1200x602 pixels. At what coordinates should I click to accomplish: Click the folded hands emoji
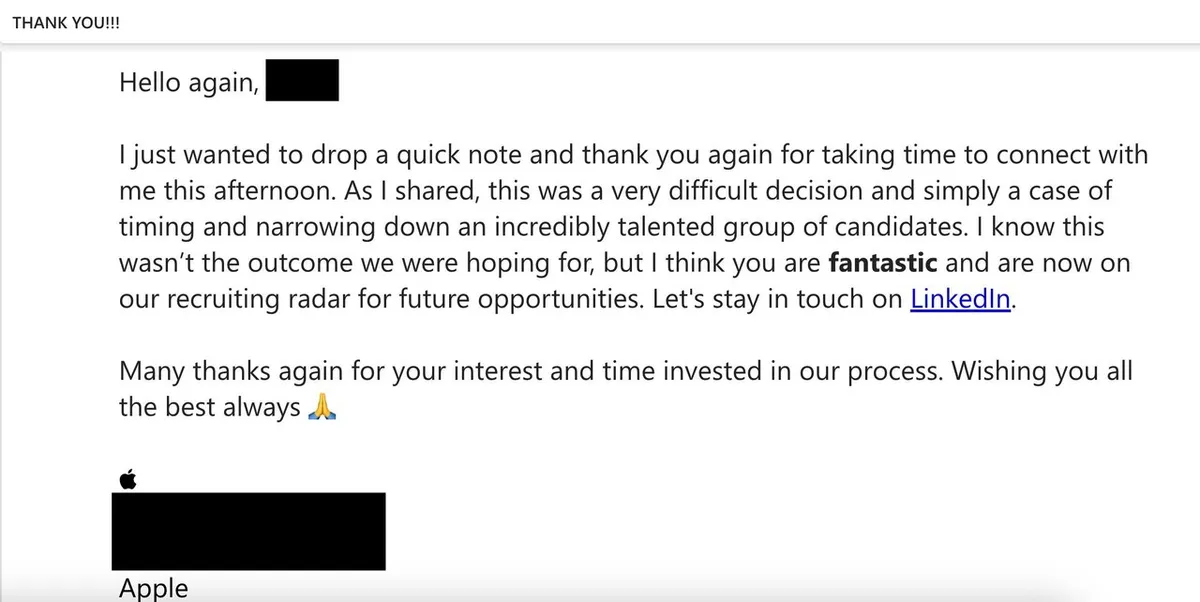pos(321,406)
